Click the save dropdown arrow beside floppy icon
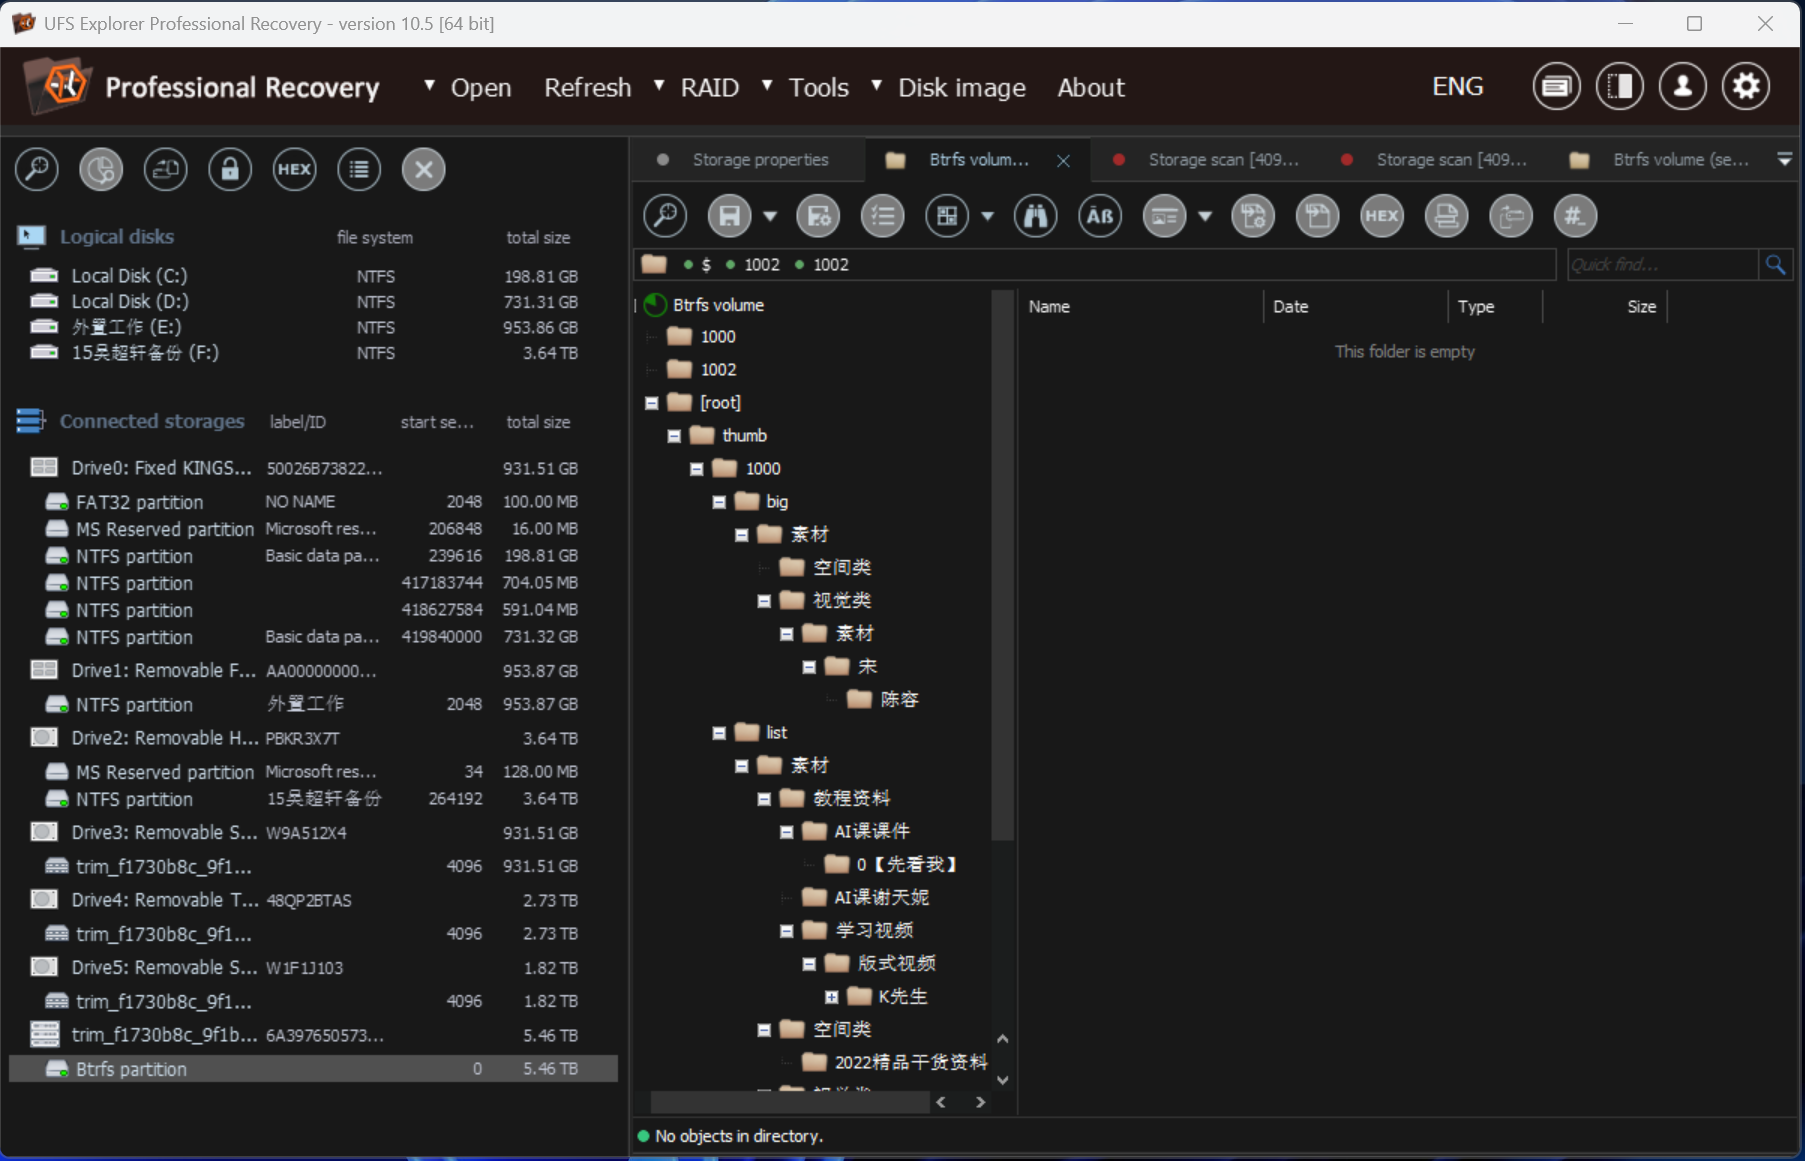The height and width of the screenshot is (1161, 1805). point(770,216)
